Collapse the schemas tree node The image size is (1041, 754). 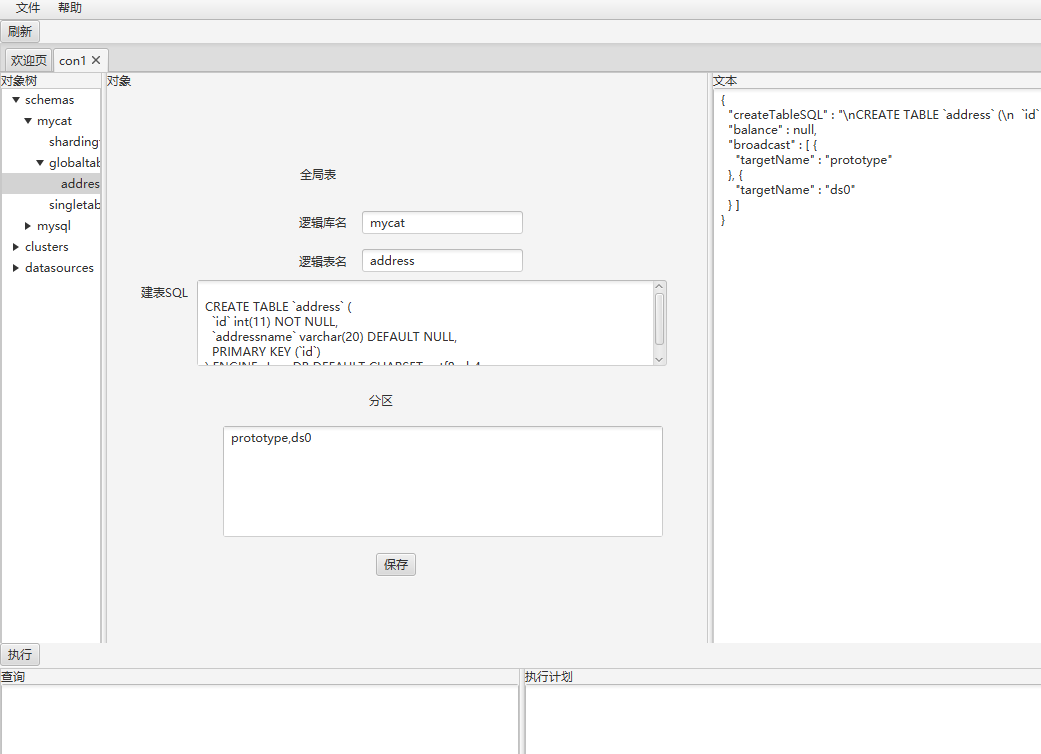(x=16, y=100)
